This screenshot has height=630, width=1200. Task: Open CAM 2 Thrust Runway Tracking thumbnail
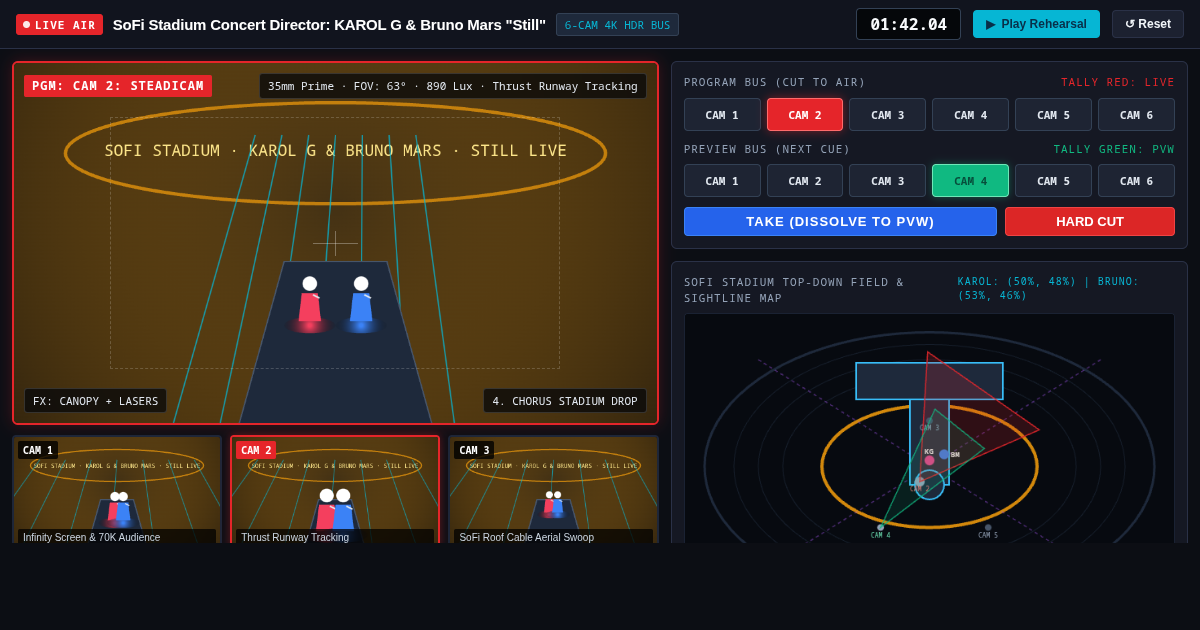point(335,489)
